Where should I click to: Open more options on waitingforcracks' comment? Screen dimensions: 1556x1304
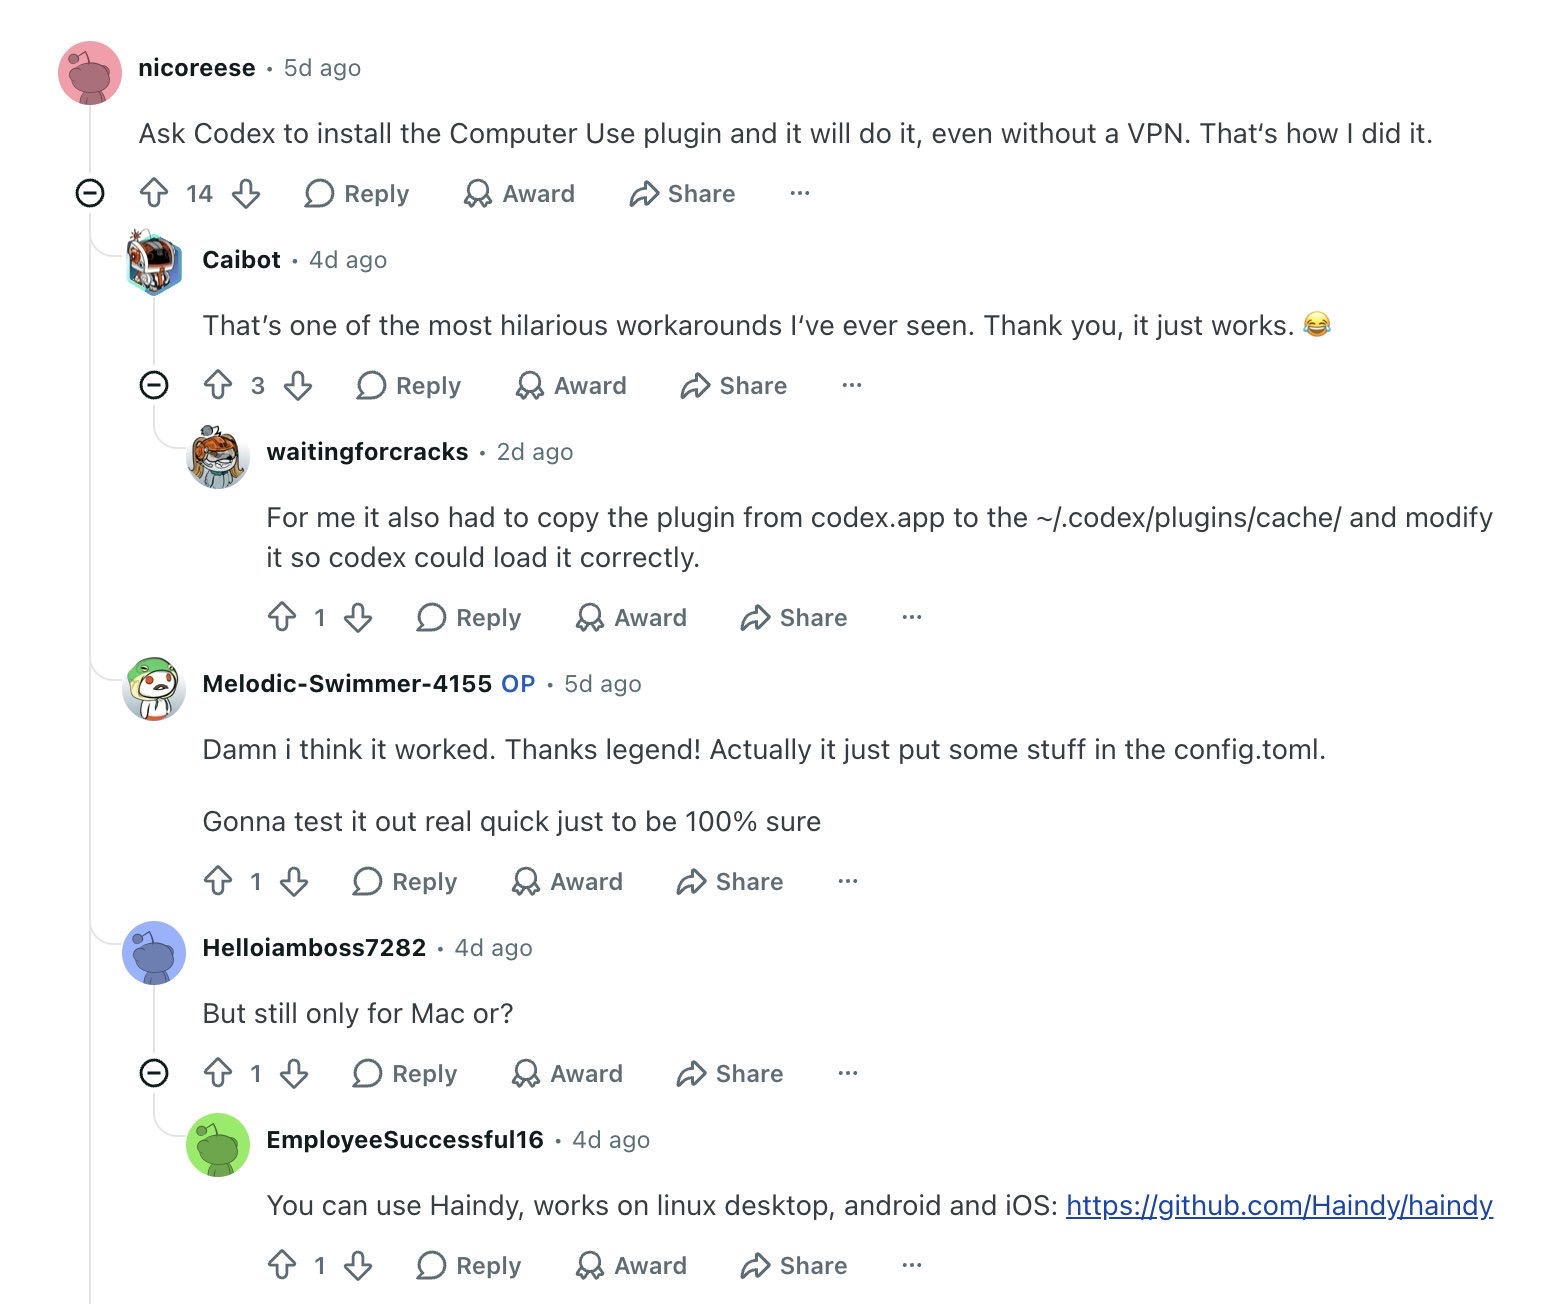[911, 617]
